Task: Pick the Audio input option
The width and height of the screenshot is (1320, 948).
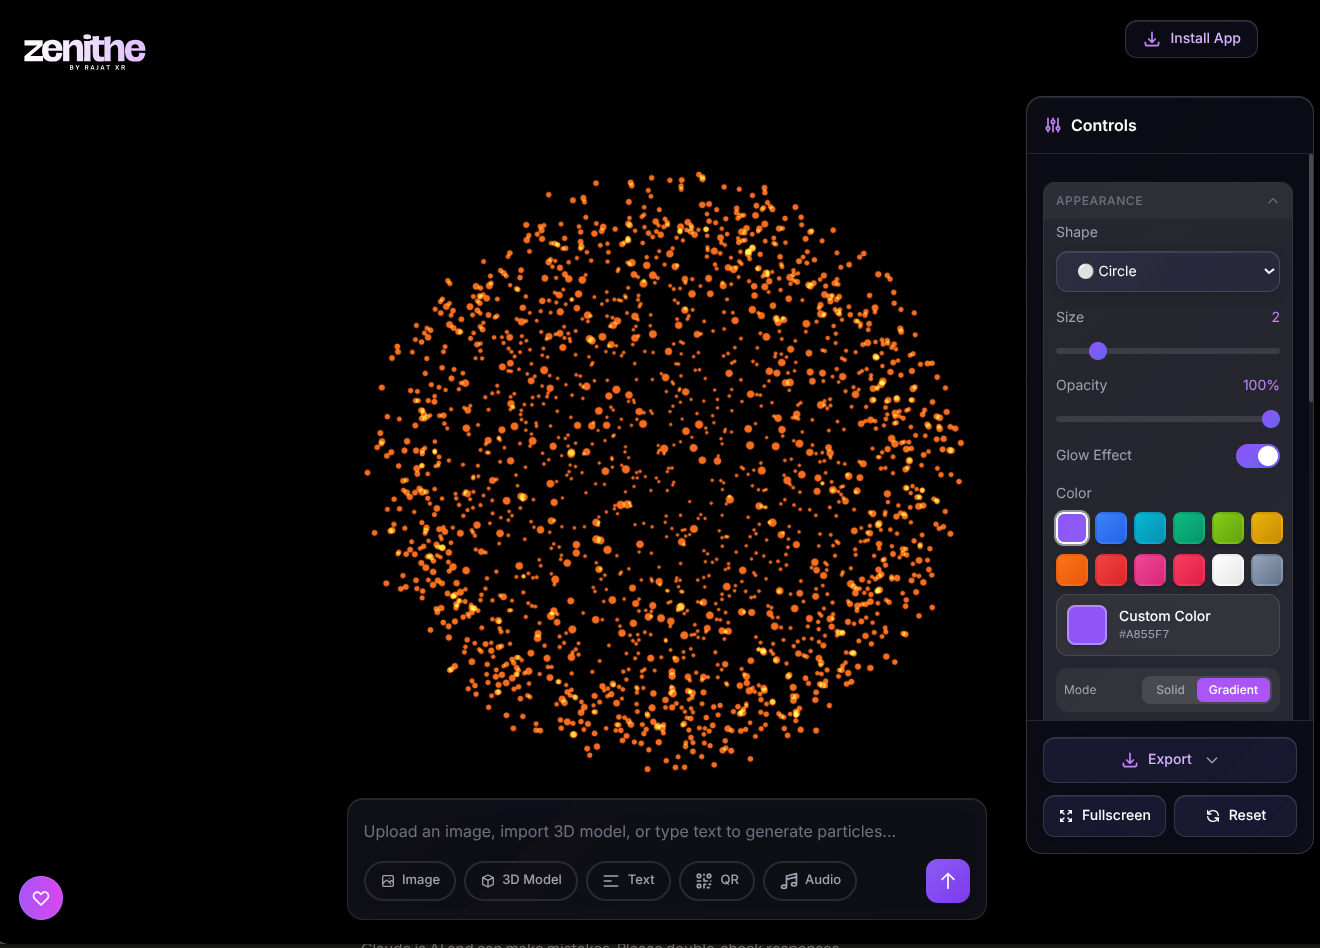Action: coord(810,880)
